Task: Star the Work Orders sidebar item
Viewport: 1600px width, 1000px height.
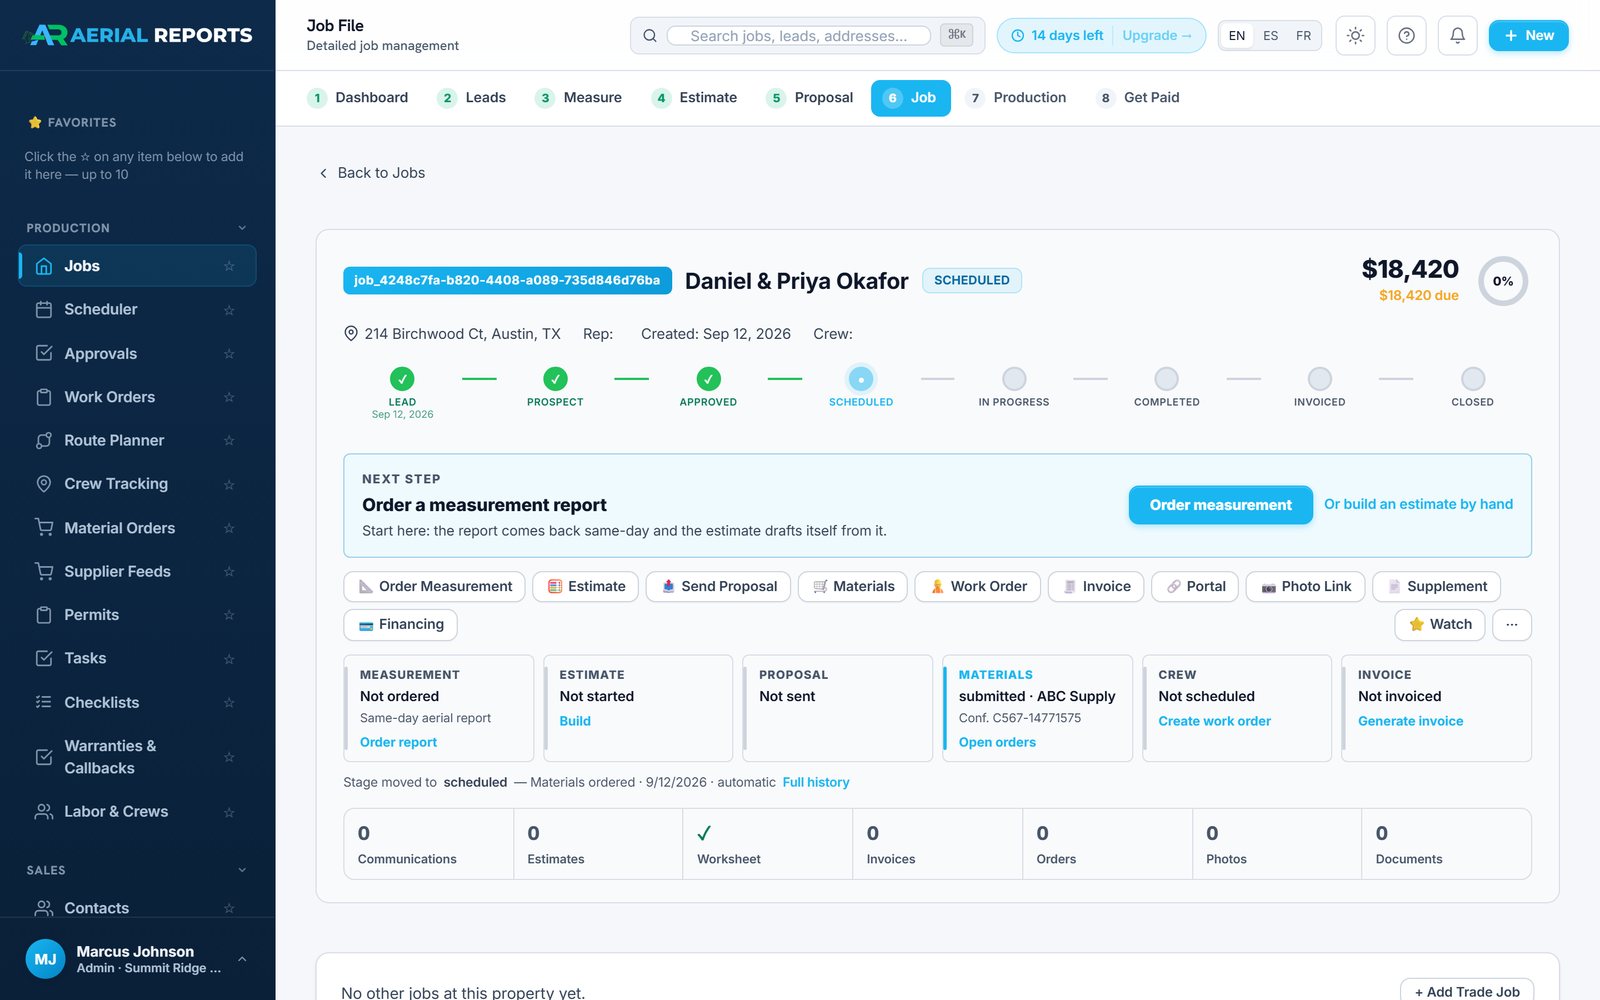Action: (x=229, y=397)
